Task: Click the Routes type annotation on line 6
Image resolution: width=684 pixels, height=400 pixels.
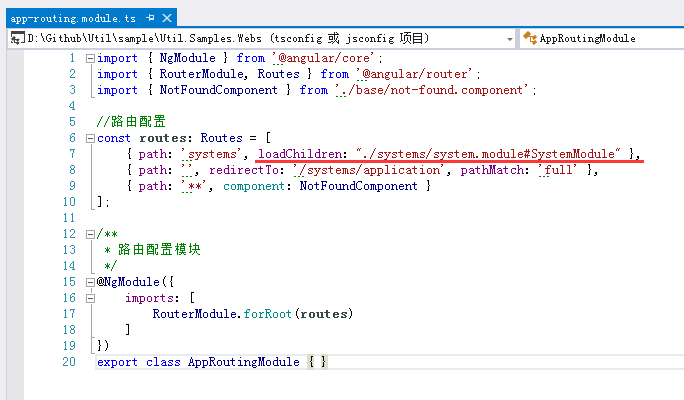Action: coord(221,138)
